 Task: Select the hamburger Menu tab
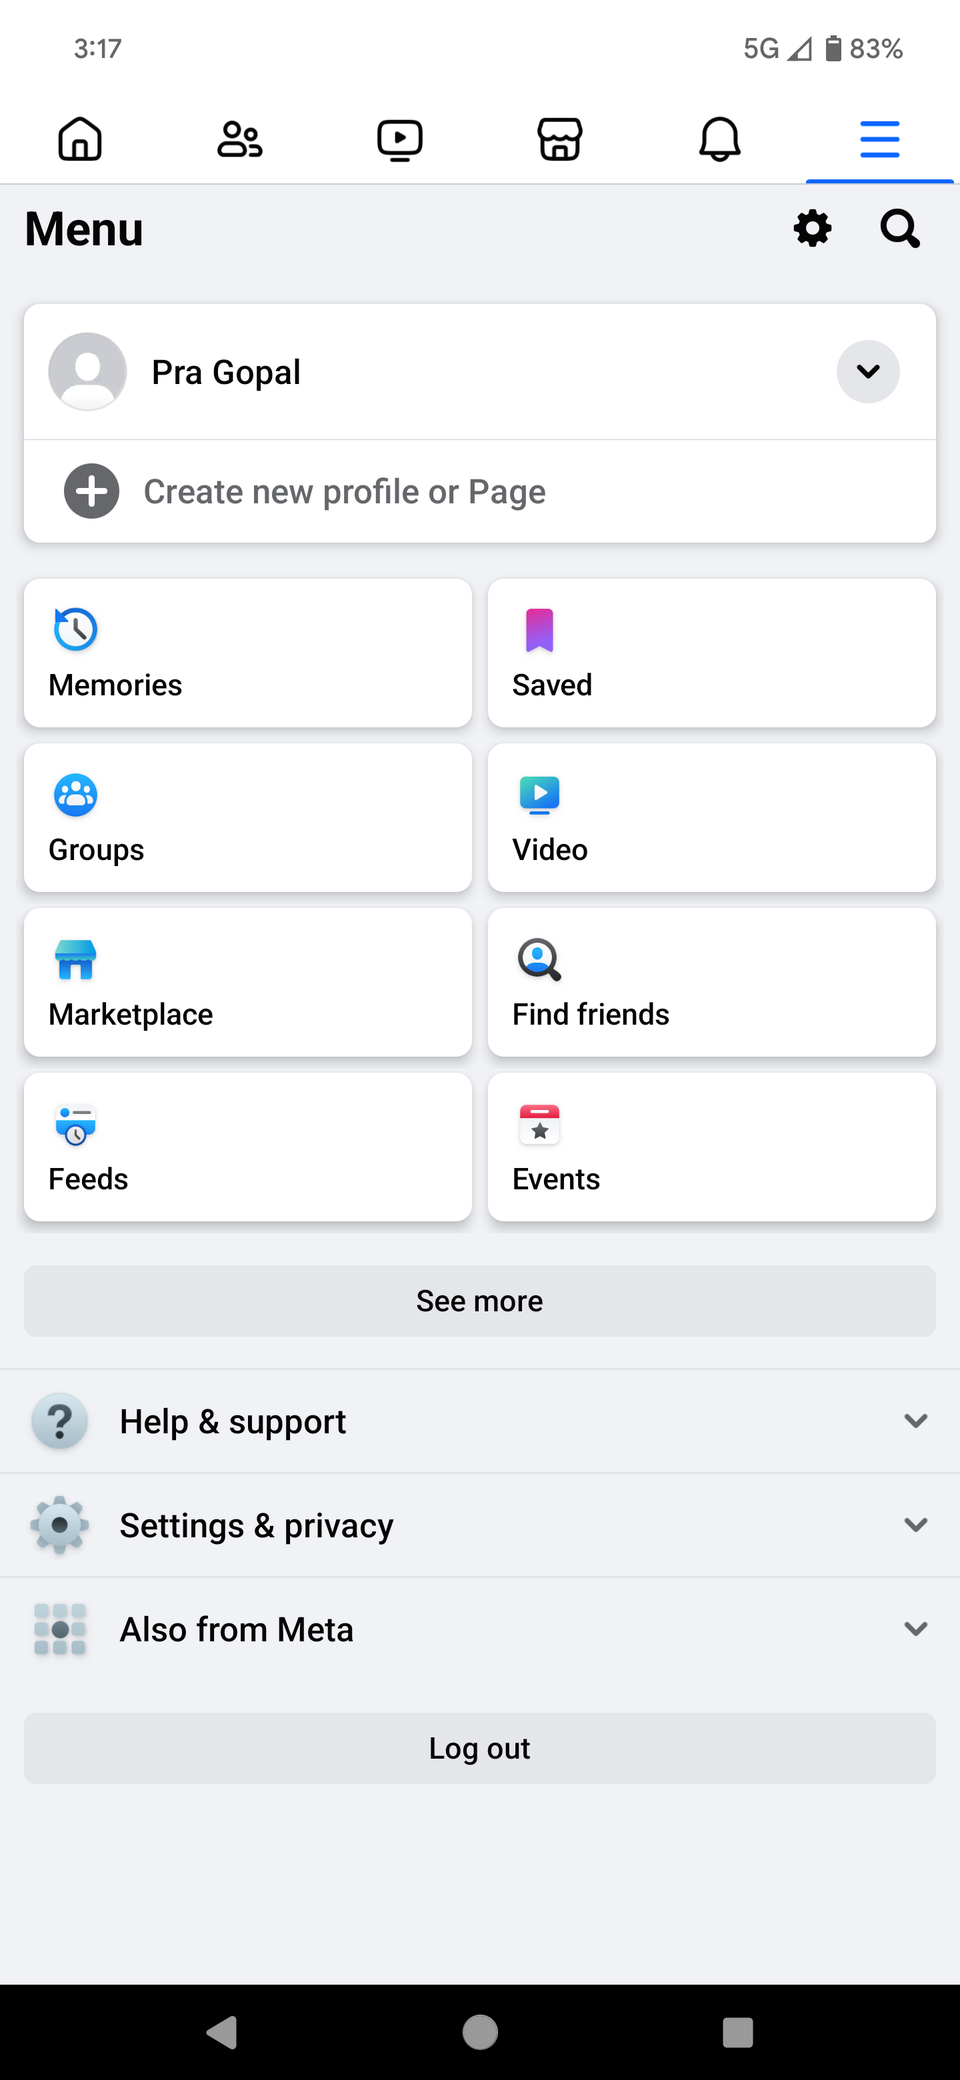(880, 139)
